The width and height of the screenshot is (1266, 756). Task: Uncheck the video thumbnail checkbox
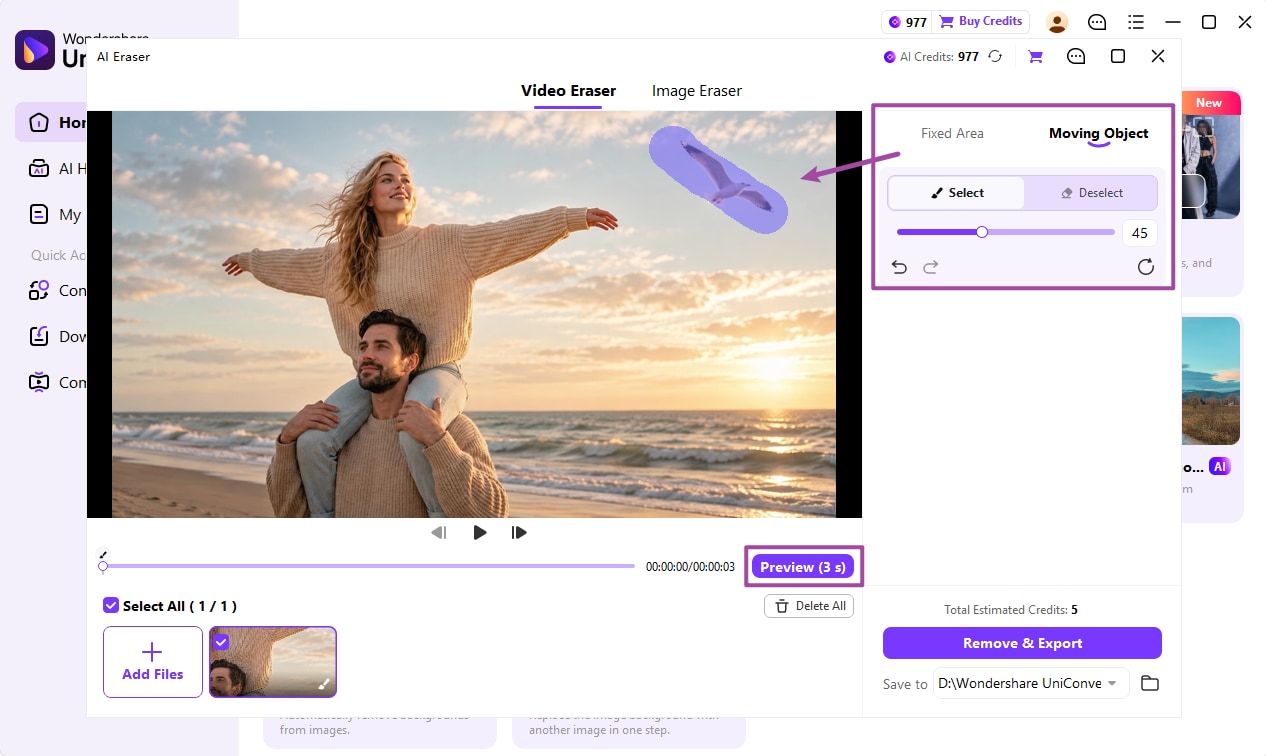221,642
